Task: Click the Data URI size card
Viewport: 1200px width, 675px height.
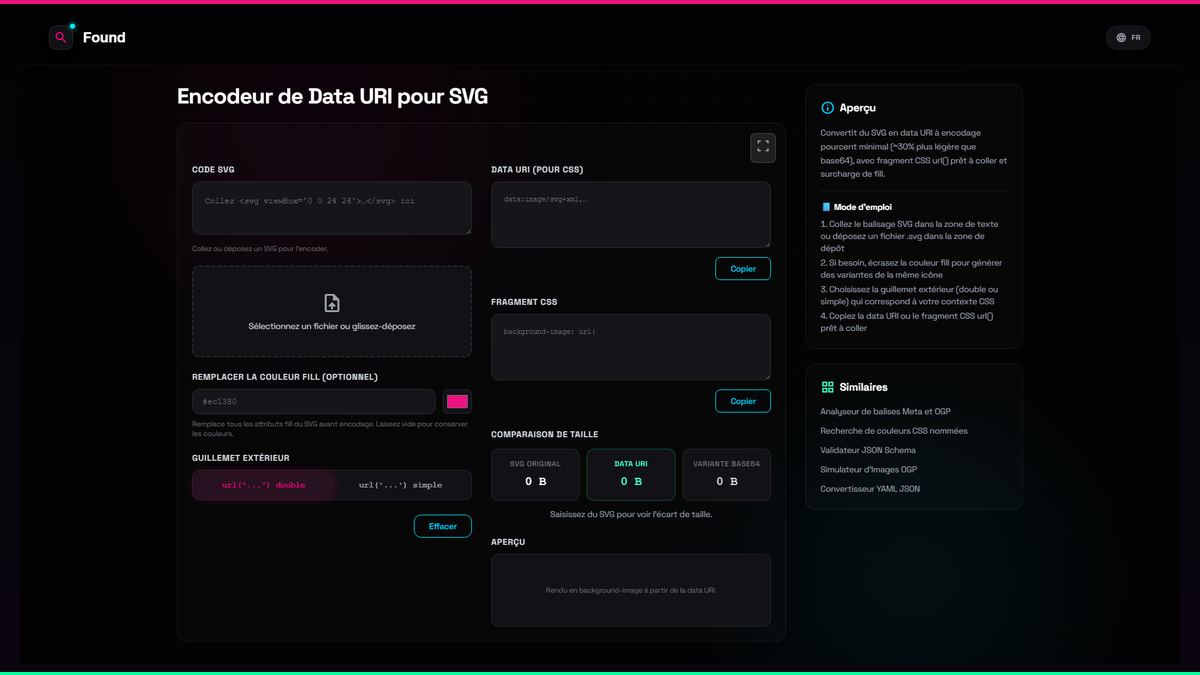Action: pos(631,474)
